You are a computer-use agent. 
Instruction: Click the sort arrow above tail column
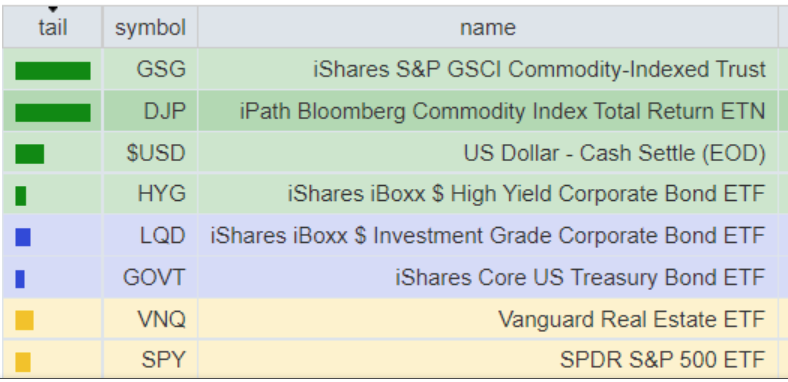[x=53, y=10]
